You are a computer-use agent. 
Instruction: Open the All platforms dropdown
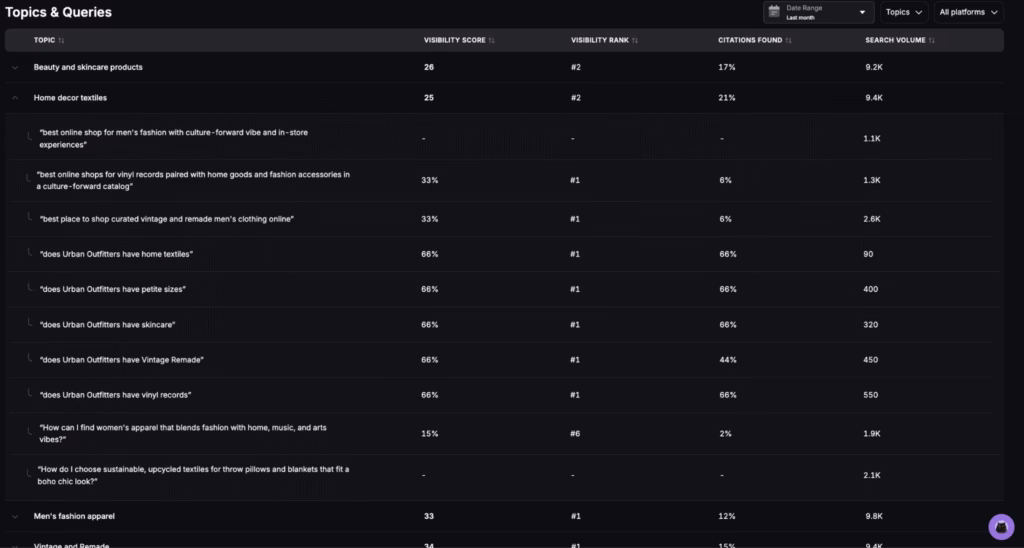click(x=968, y=12)
